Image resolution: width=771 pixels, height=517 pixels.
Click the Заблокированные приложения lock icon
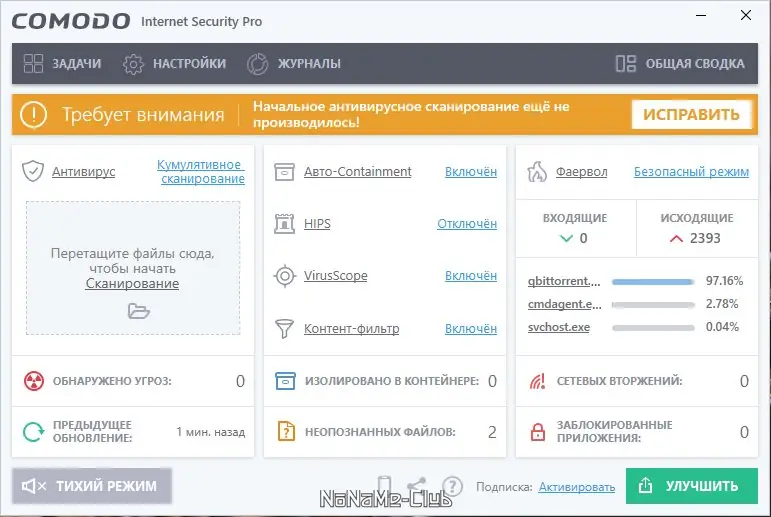click(x=538, y=432)
